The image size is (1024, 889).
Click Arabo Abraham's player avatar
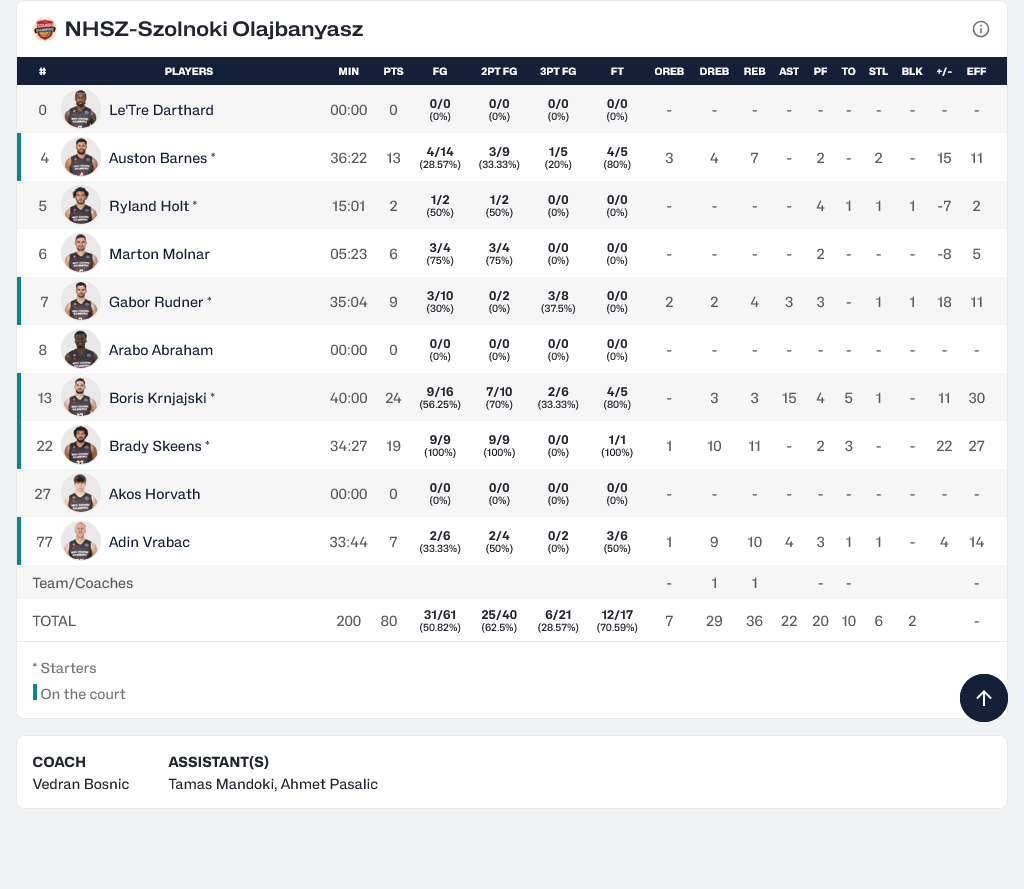pyautogui.click(x=81, y=350)
